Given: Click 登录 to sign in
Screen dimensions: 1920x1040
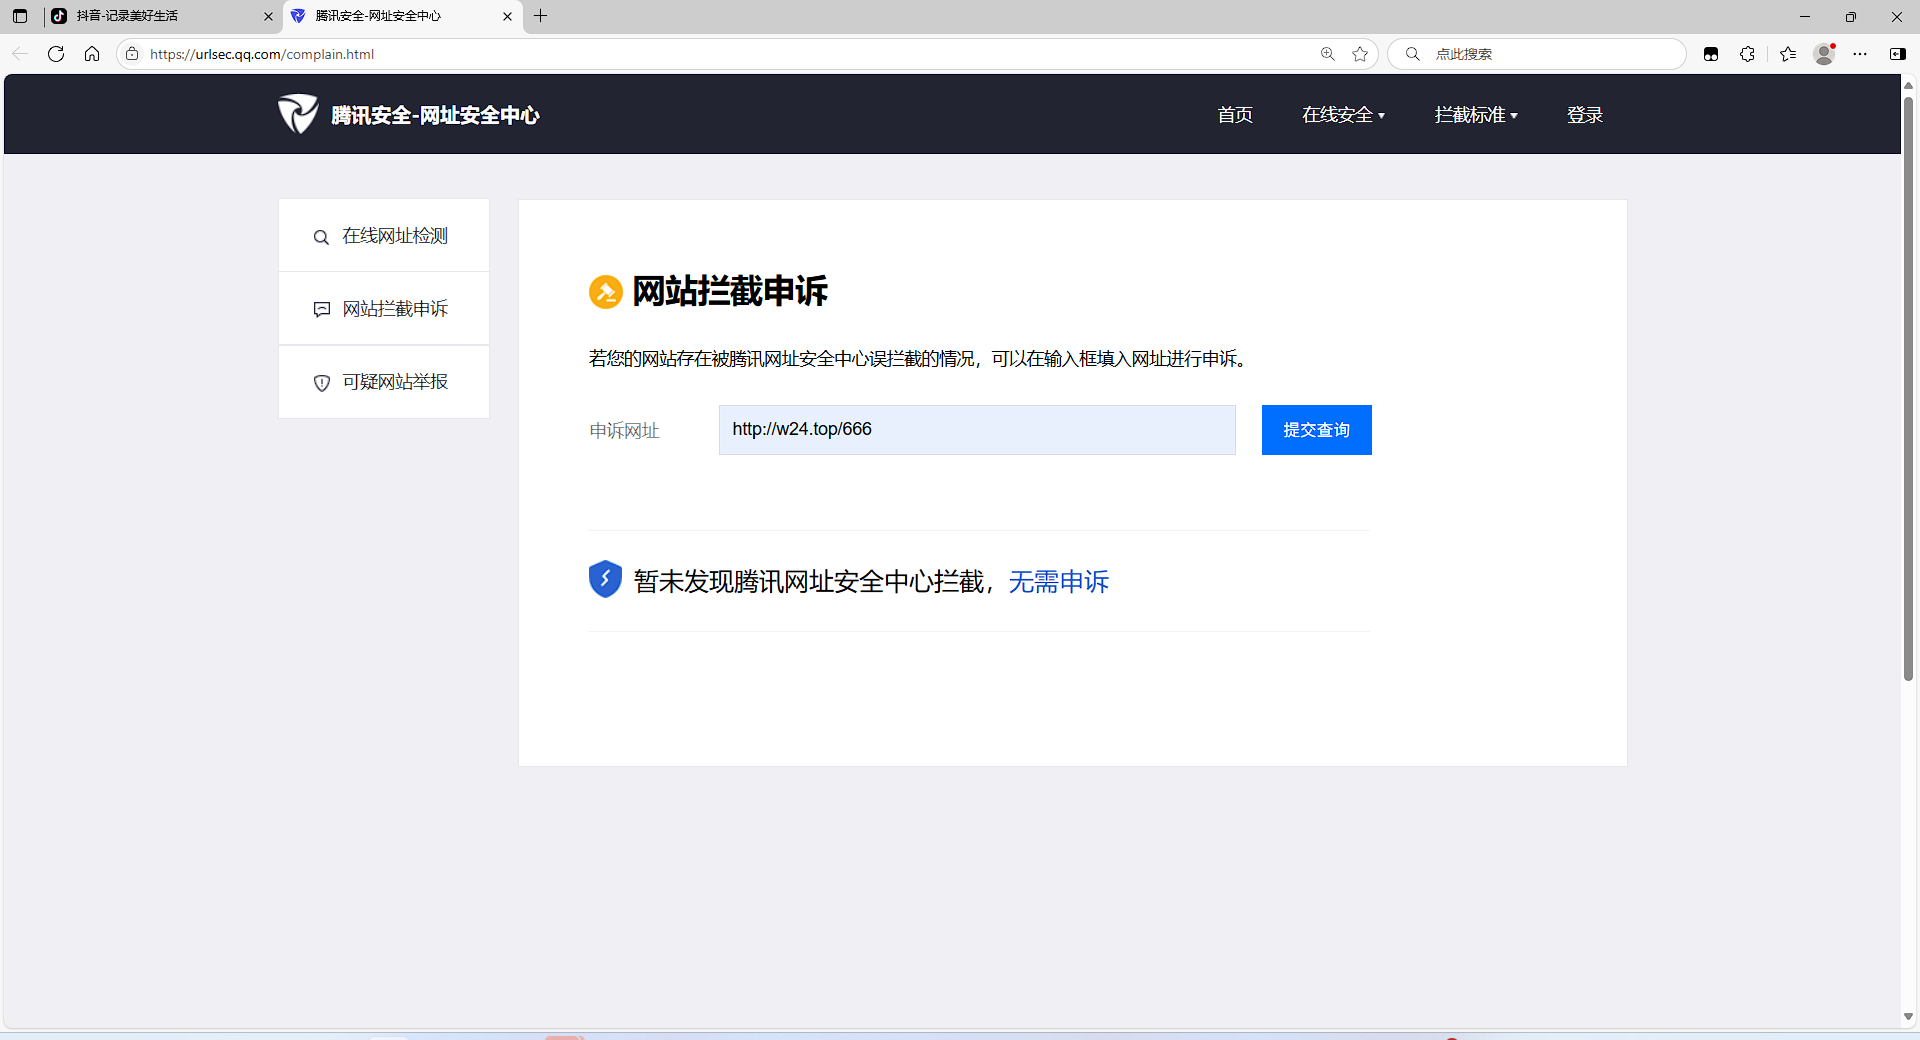Looking at the screenshot, I should (x=1585, y=115).
